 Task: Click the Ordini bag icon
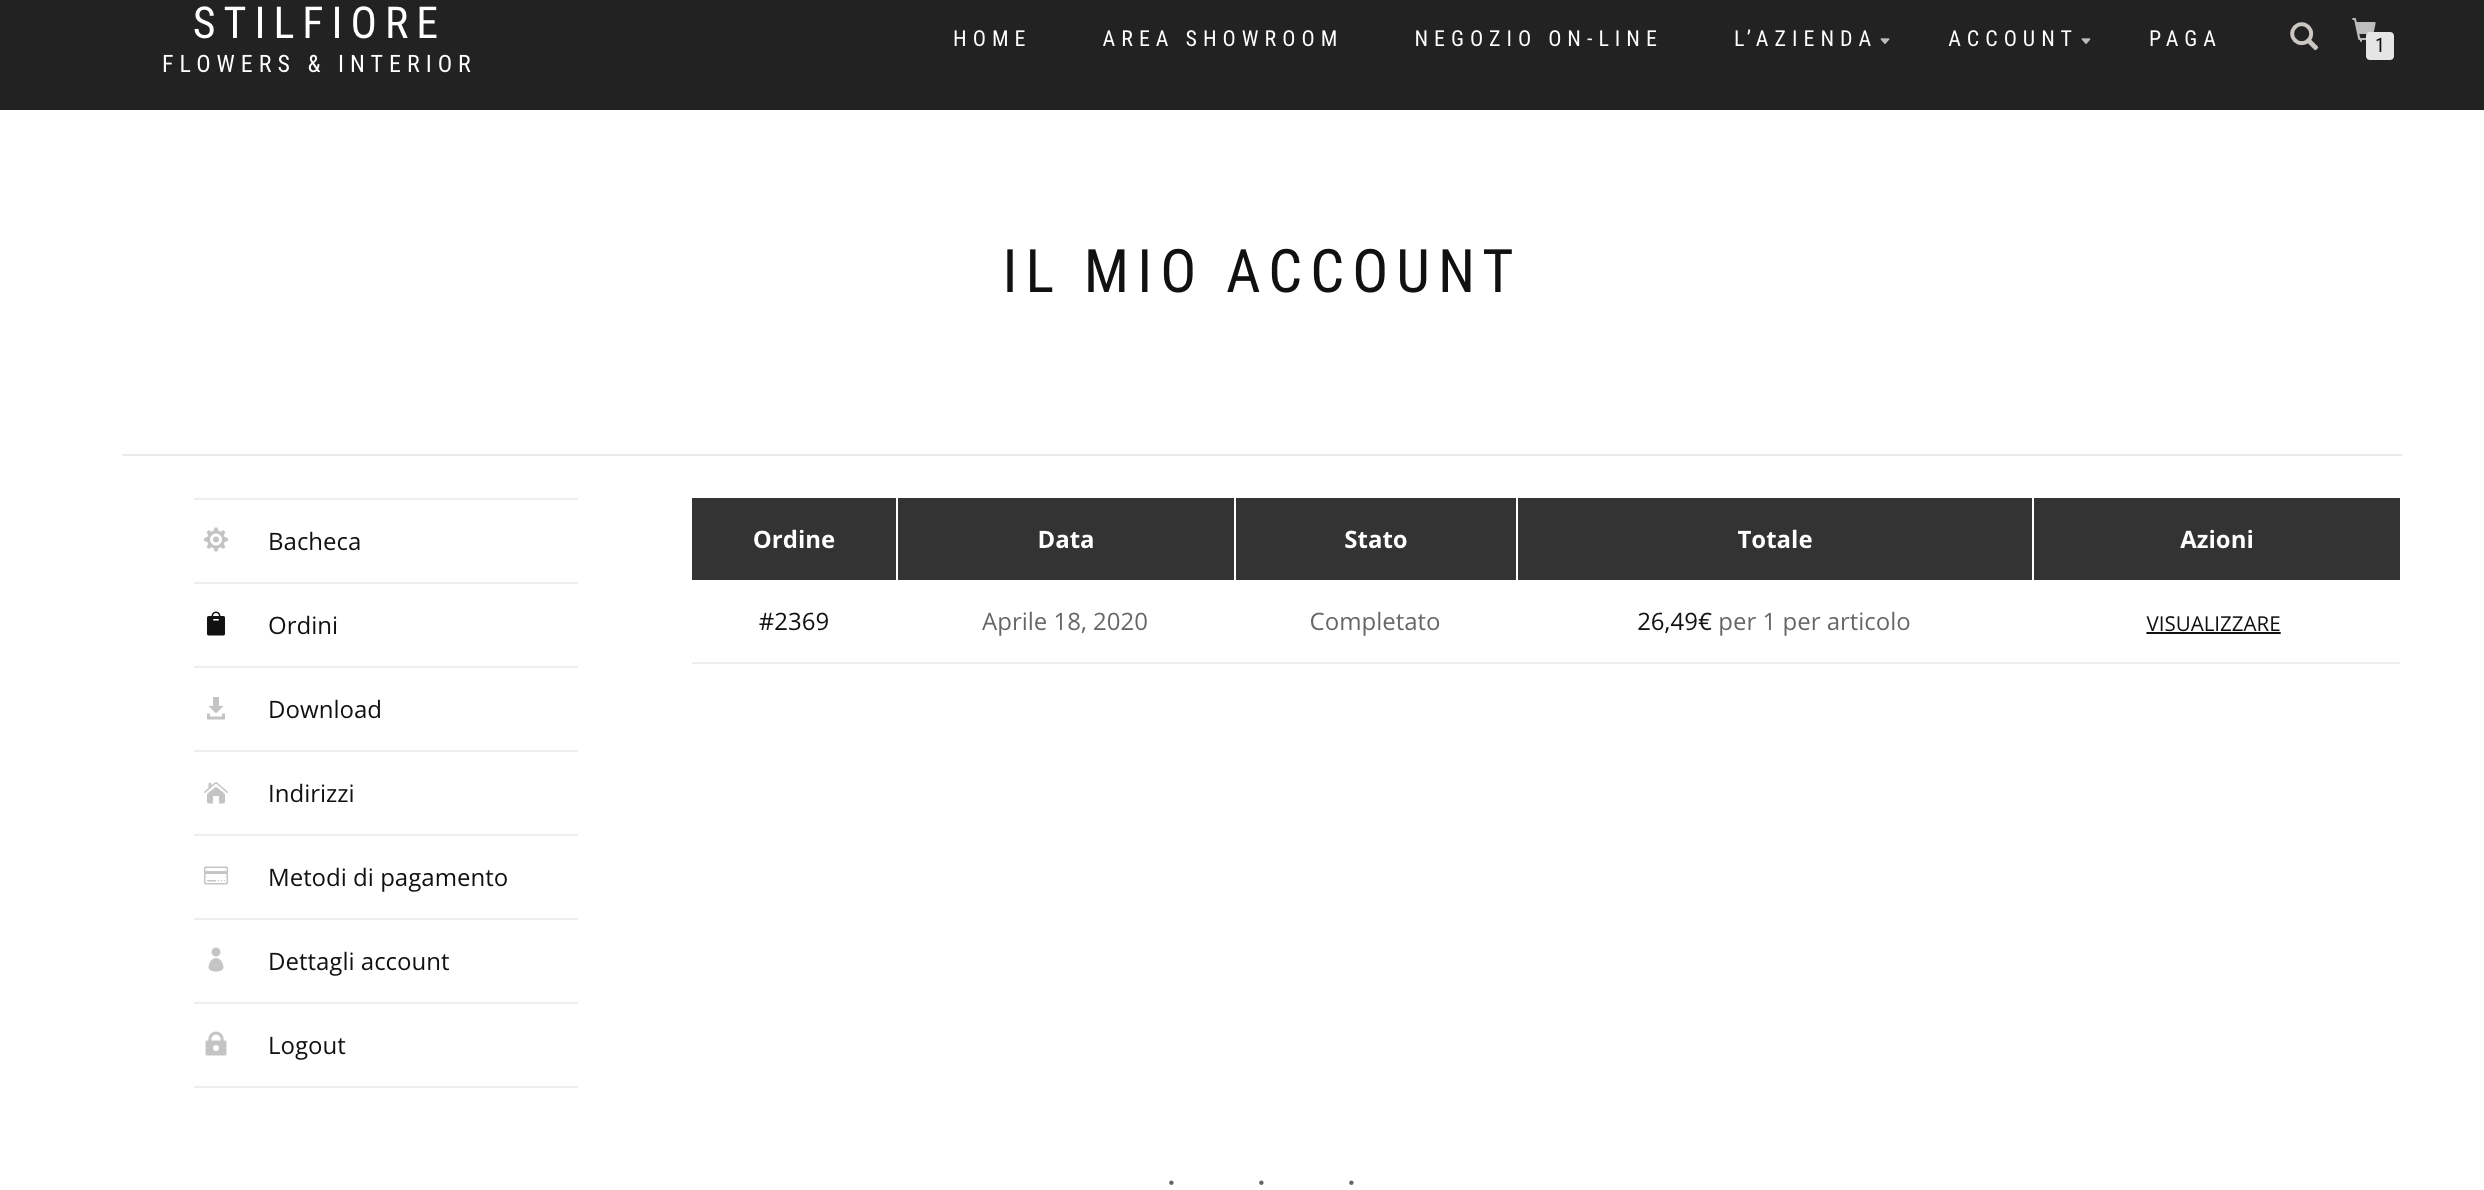(217, 623)
